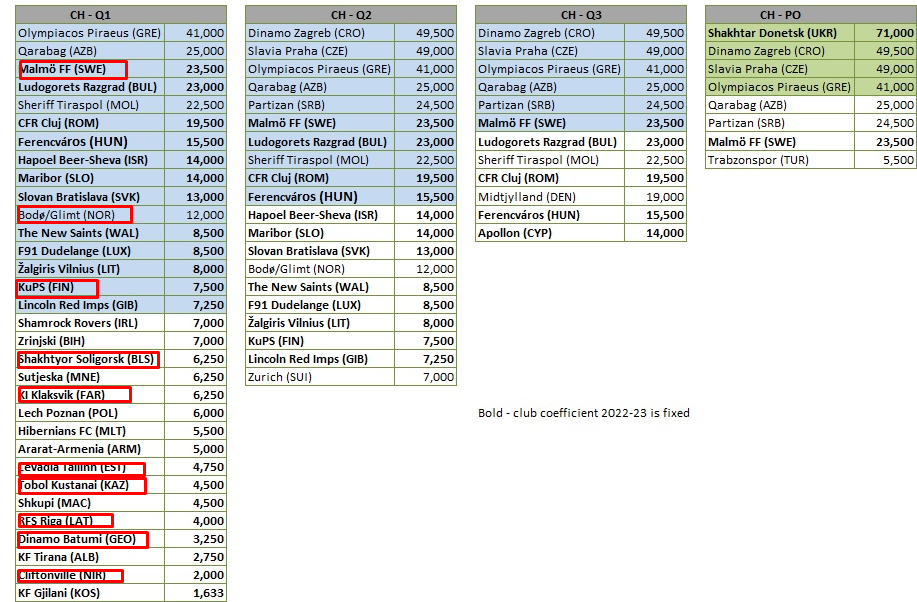Click the 4,750 coefficient value
917x602 pixels.
(x=195, y=467)
